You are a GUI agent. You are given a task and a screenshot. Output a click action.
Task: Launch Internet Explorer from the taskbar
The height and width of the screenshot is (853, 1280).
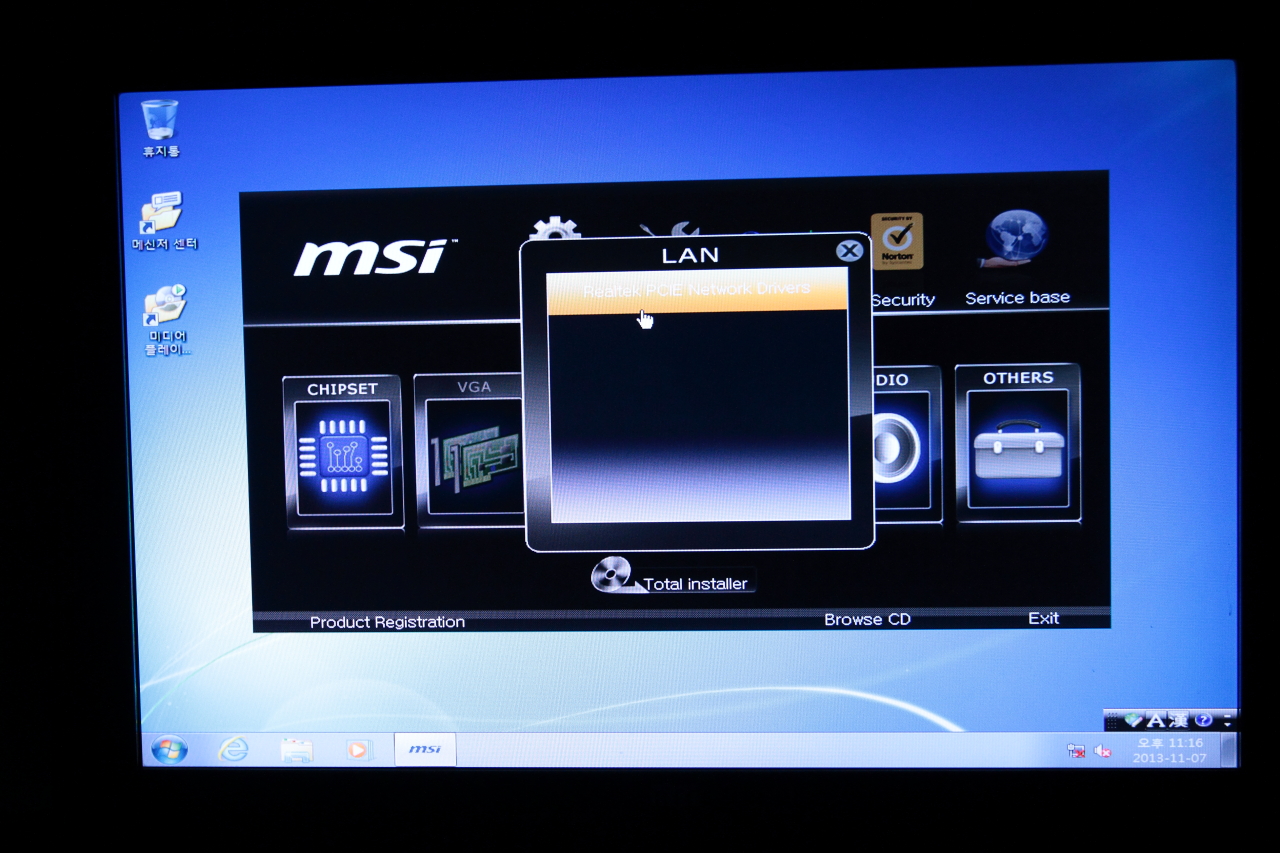(233, 749)
